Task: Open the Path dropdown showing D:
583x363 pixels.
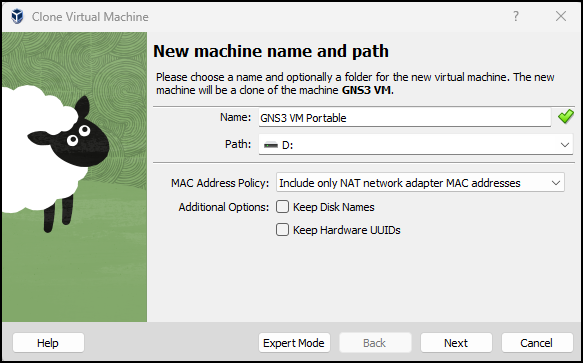Action: tap(416, 145)
